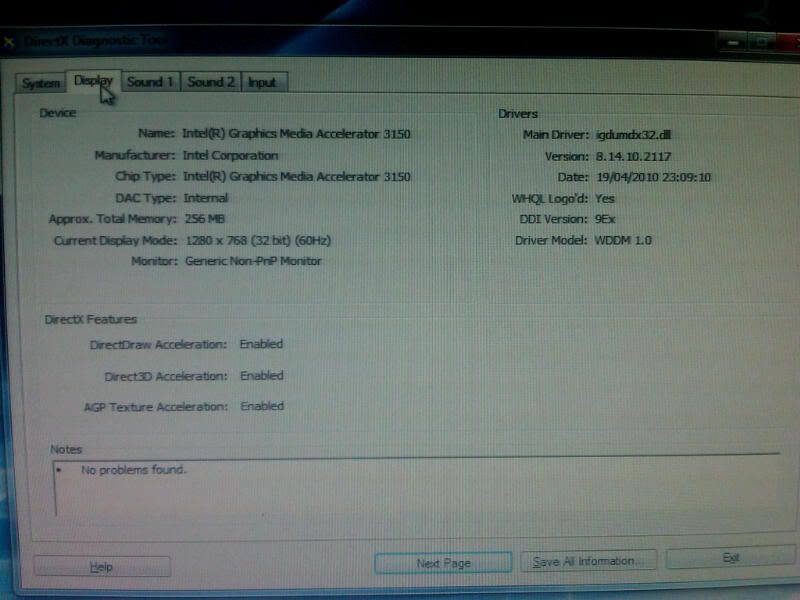Click WHQL Logo'd value 'Yes'
800x600 pixels.
[x=605, y=198]
